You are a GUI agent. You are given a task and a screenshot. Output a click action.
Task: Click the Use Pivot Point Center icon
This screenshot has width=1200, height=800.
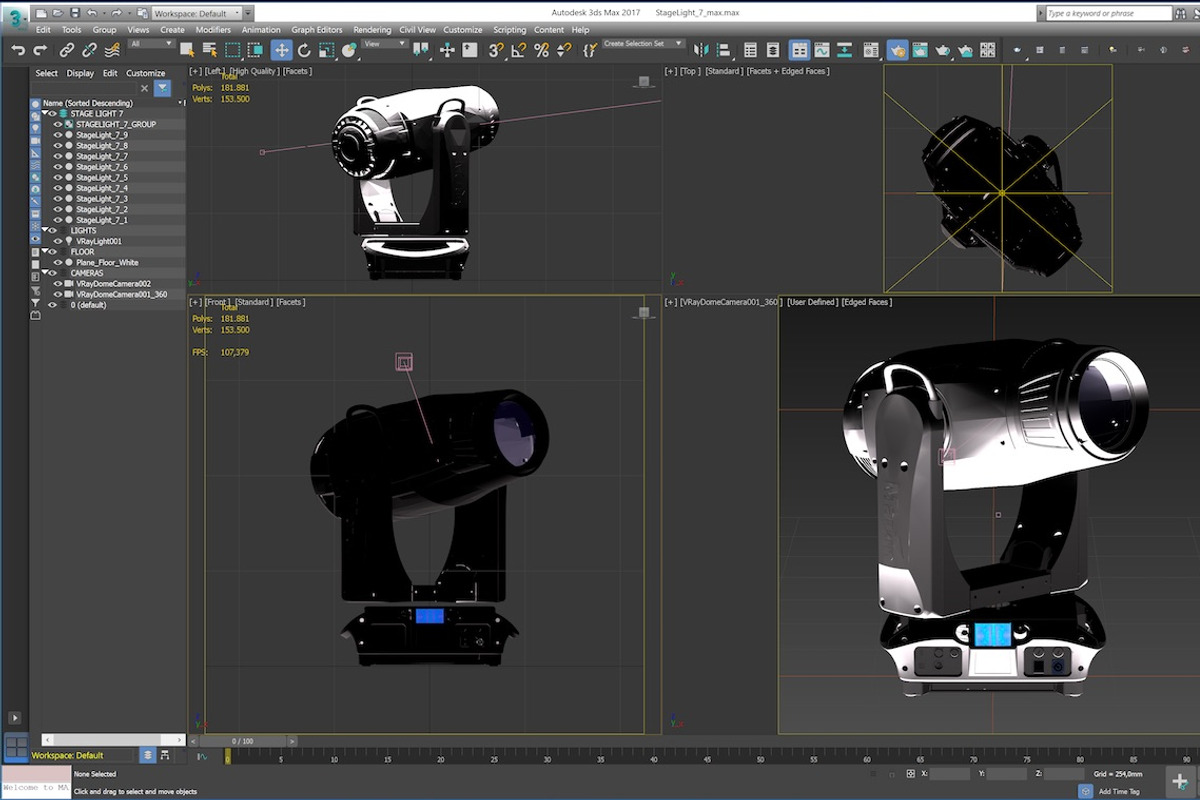(421, 50)
